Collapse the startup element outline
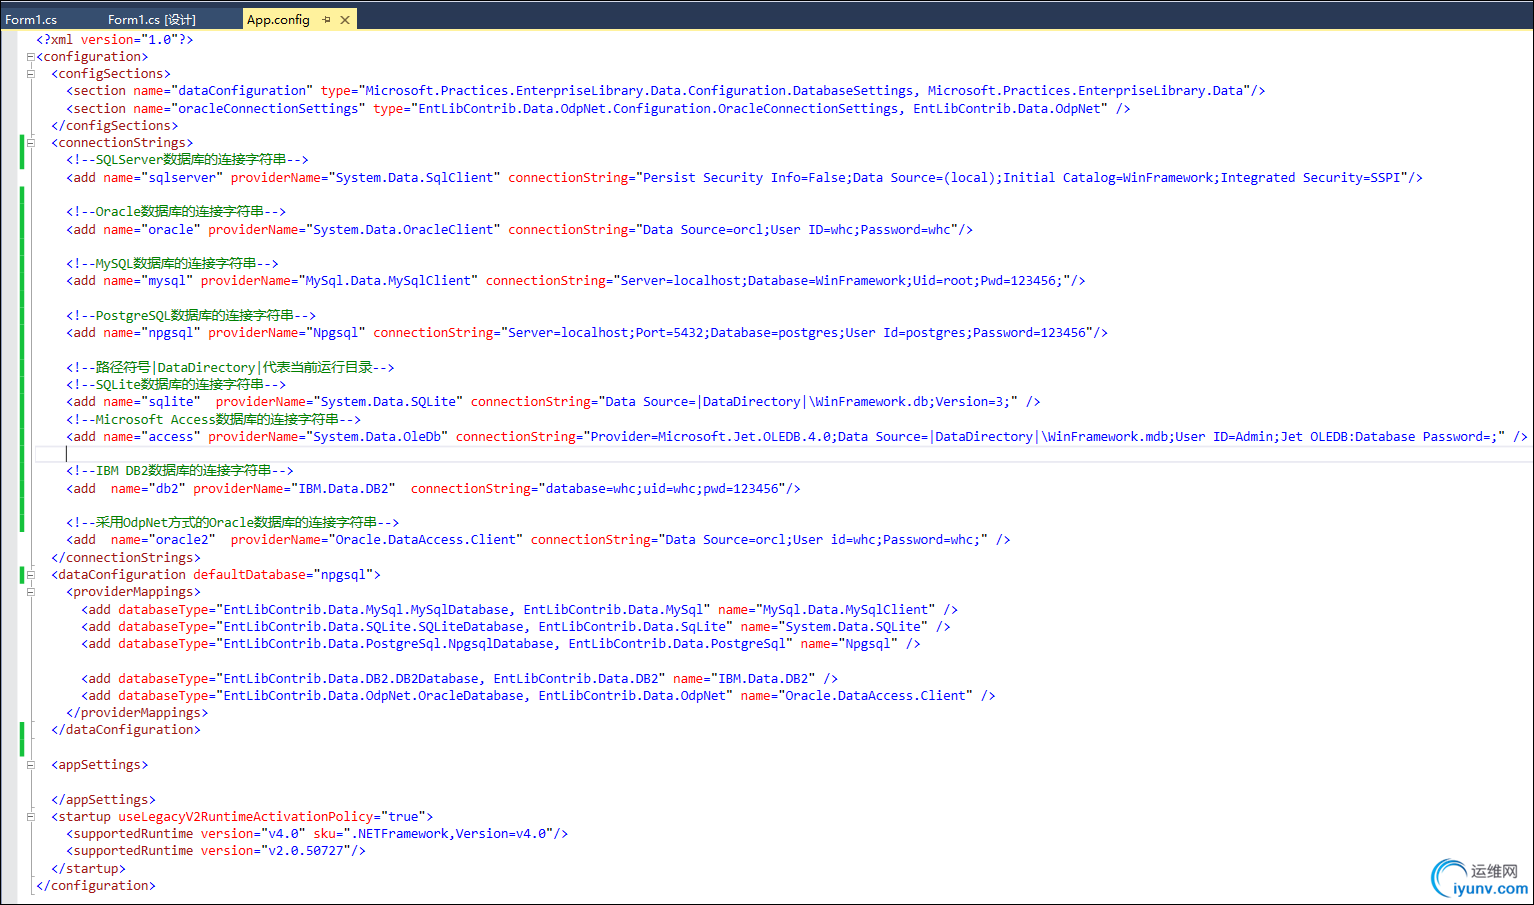This screenshot has height=905, width=1534. click(x=30, y=817)
